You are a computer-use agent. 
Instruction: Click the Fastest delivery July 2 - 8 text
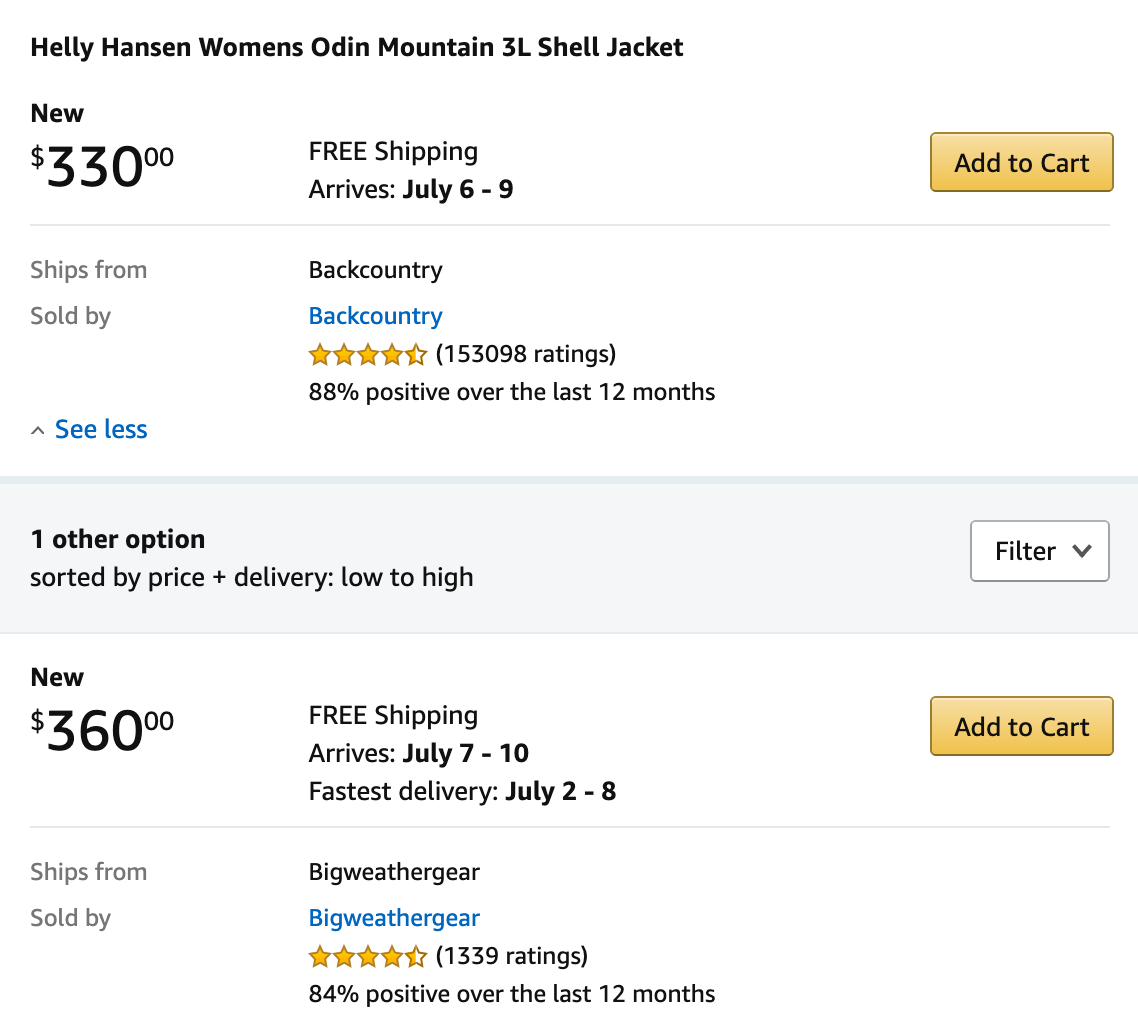point(462,791)
